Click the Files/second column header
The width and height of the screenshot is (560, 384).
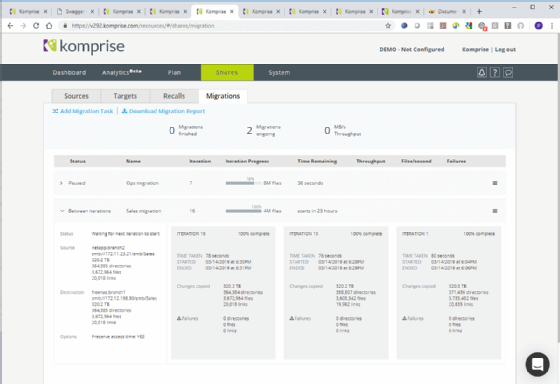click(416, 161)
